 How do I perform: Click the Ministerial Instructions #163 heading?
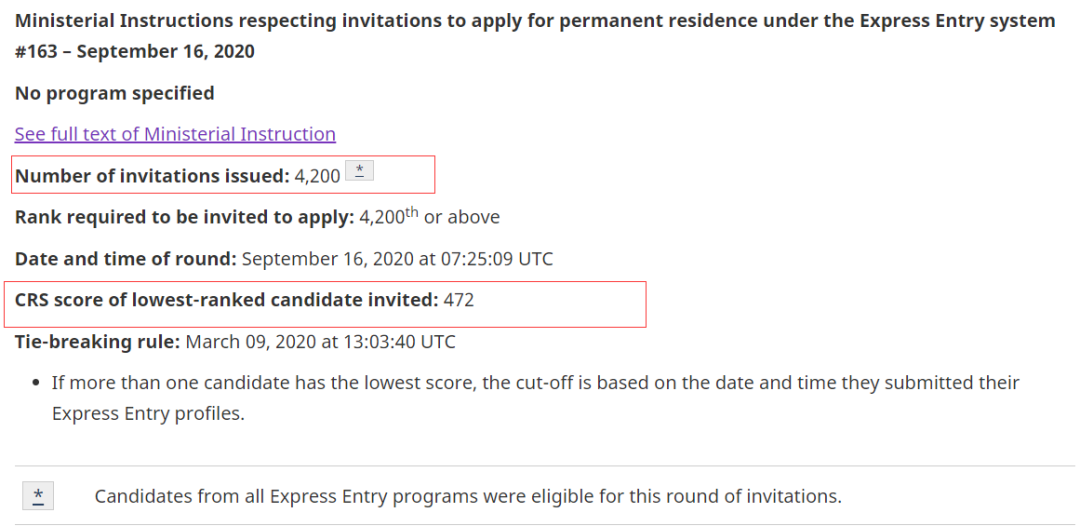[535, 36]
